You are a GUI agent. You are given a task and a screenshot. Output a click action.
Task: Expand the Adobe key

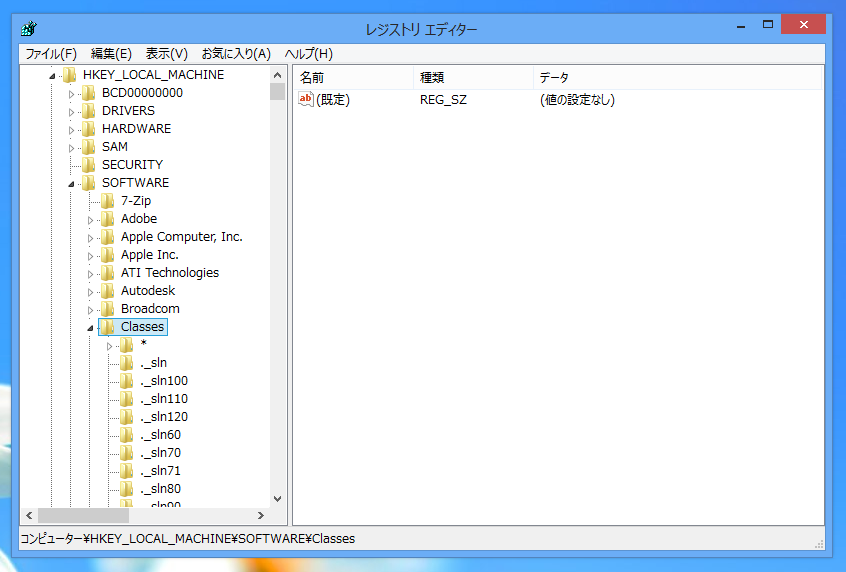(x=90, y=220)
